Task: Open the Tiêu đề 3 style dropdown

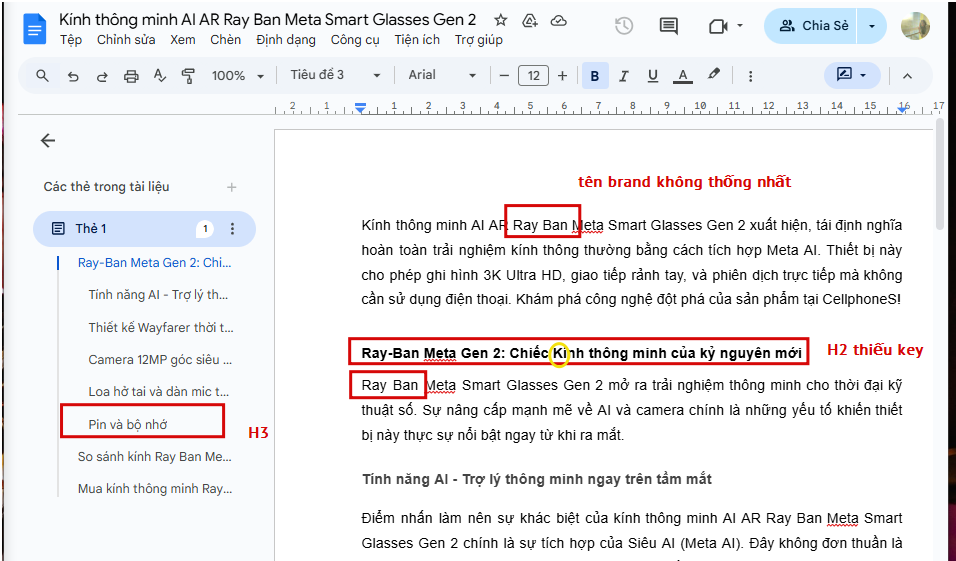Action: tap(335, 76)
